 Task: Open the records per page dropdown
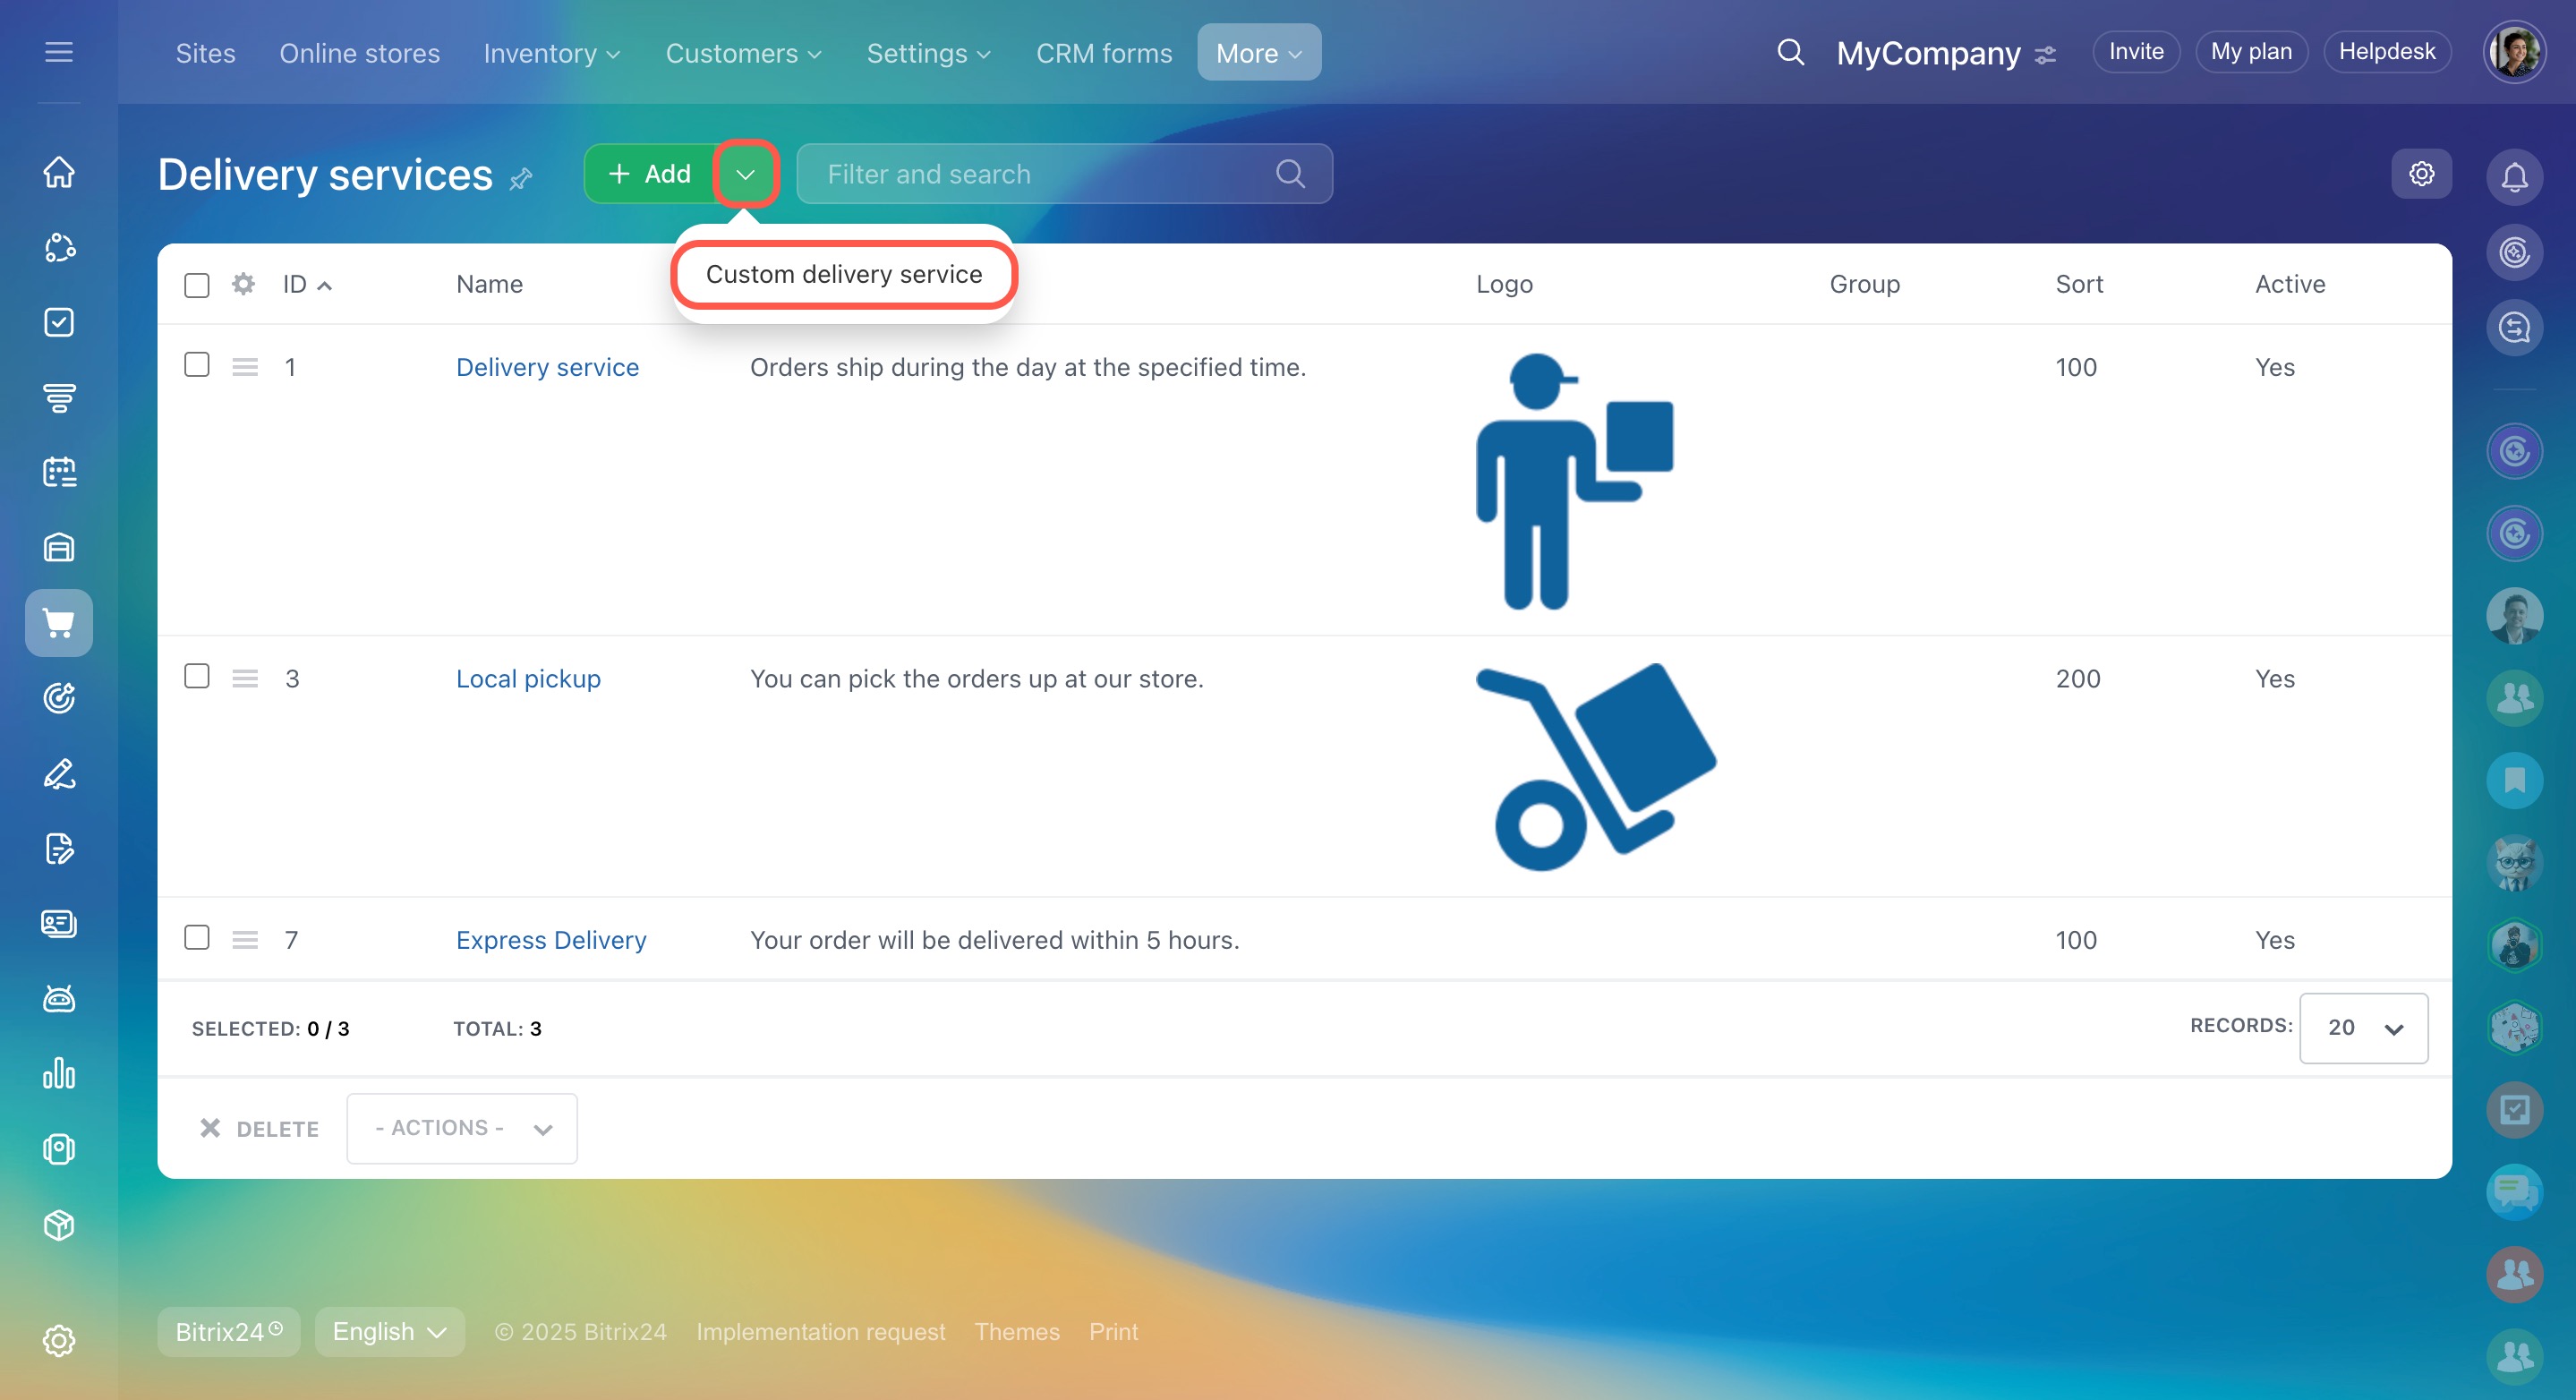(x=2363, y=1028)
